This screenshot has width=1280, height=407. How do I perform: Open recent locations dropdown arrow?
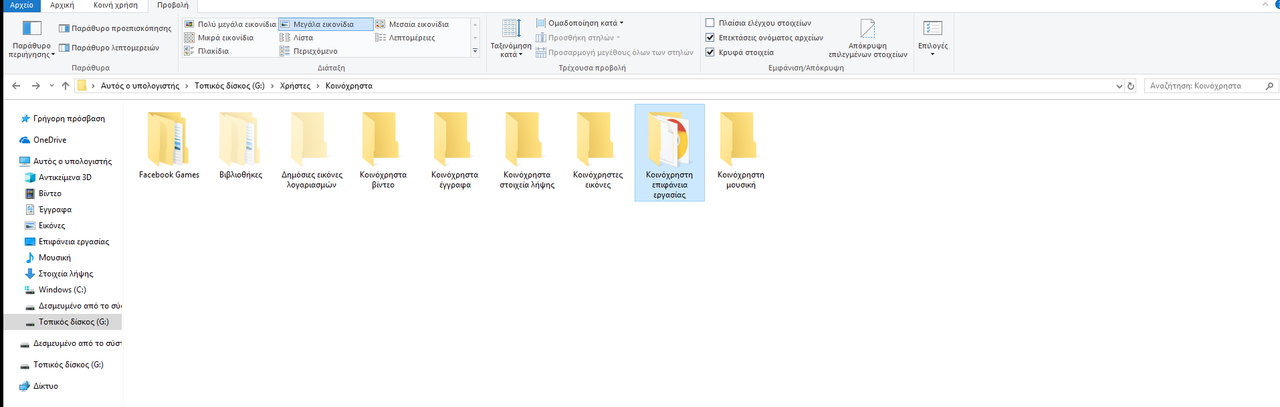point(51,86)
